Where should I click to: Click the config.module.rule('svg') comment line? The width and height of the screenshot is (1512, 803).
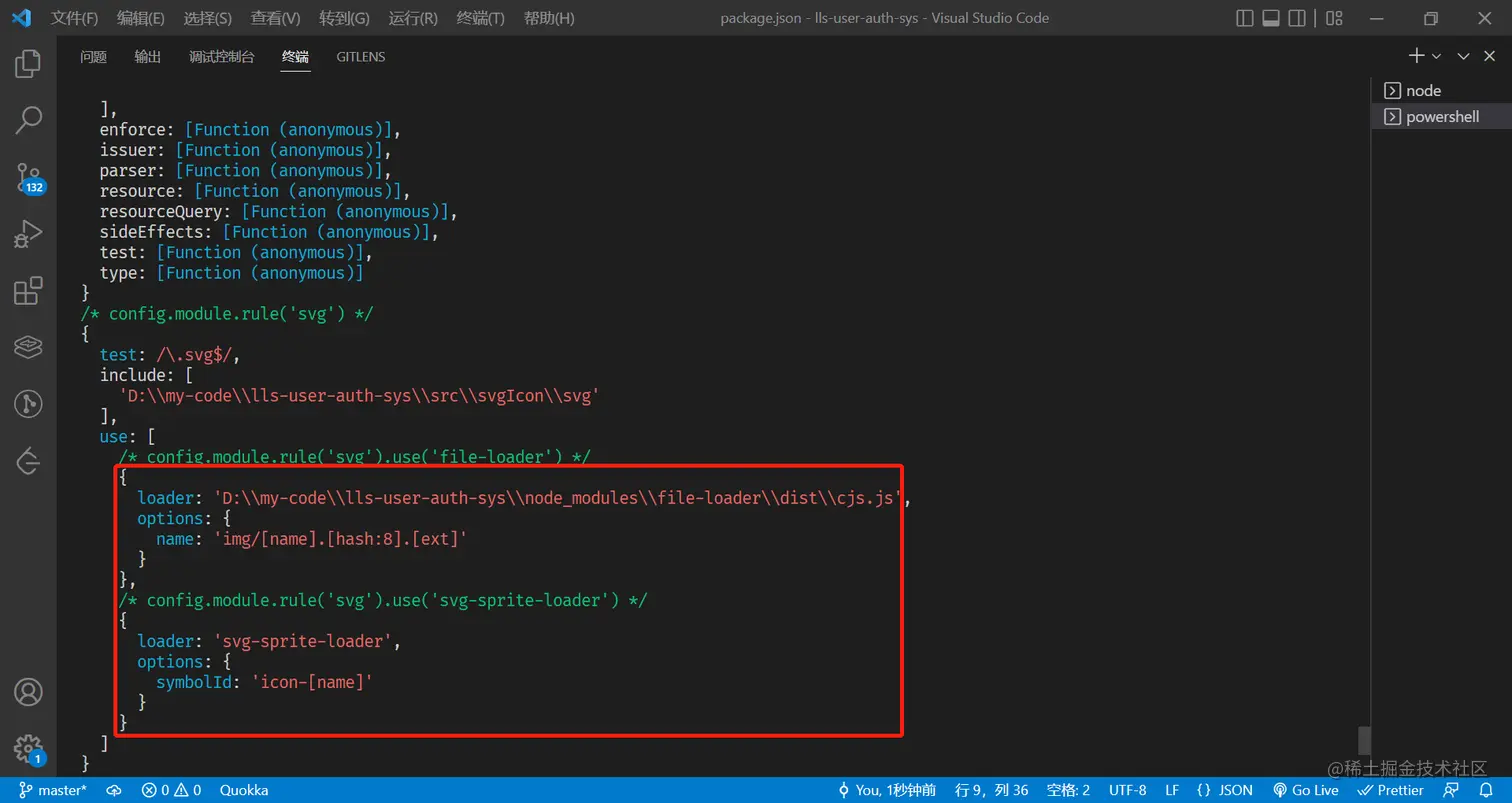227,314
